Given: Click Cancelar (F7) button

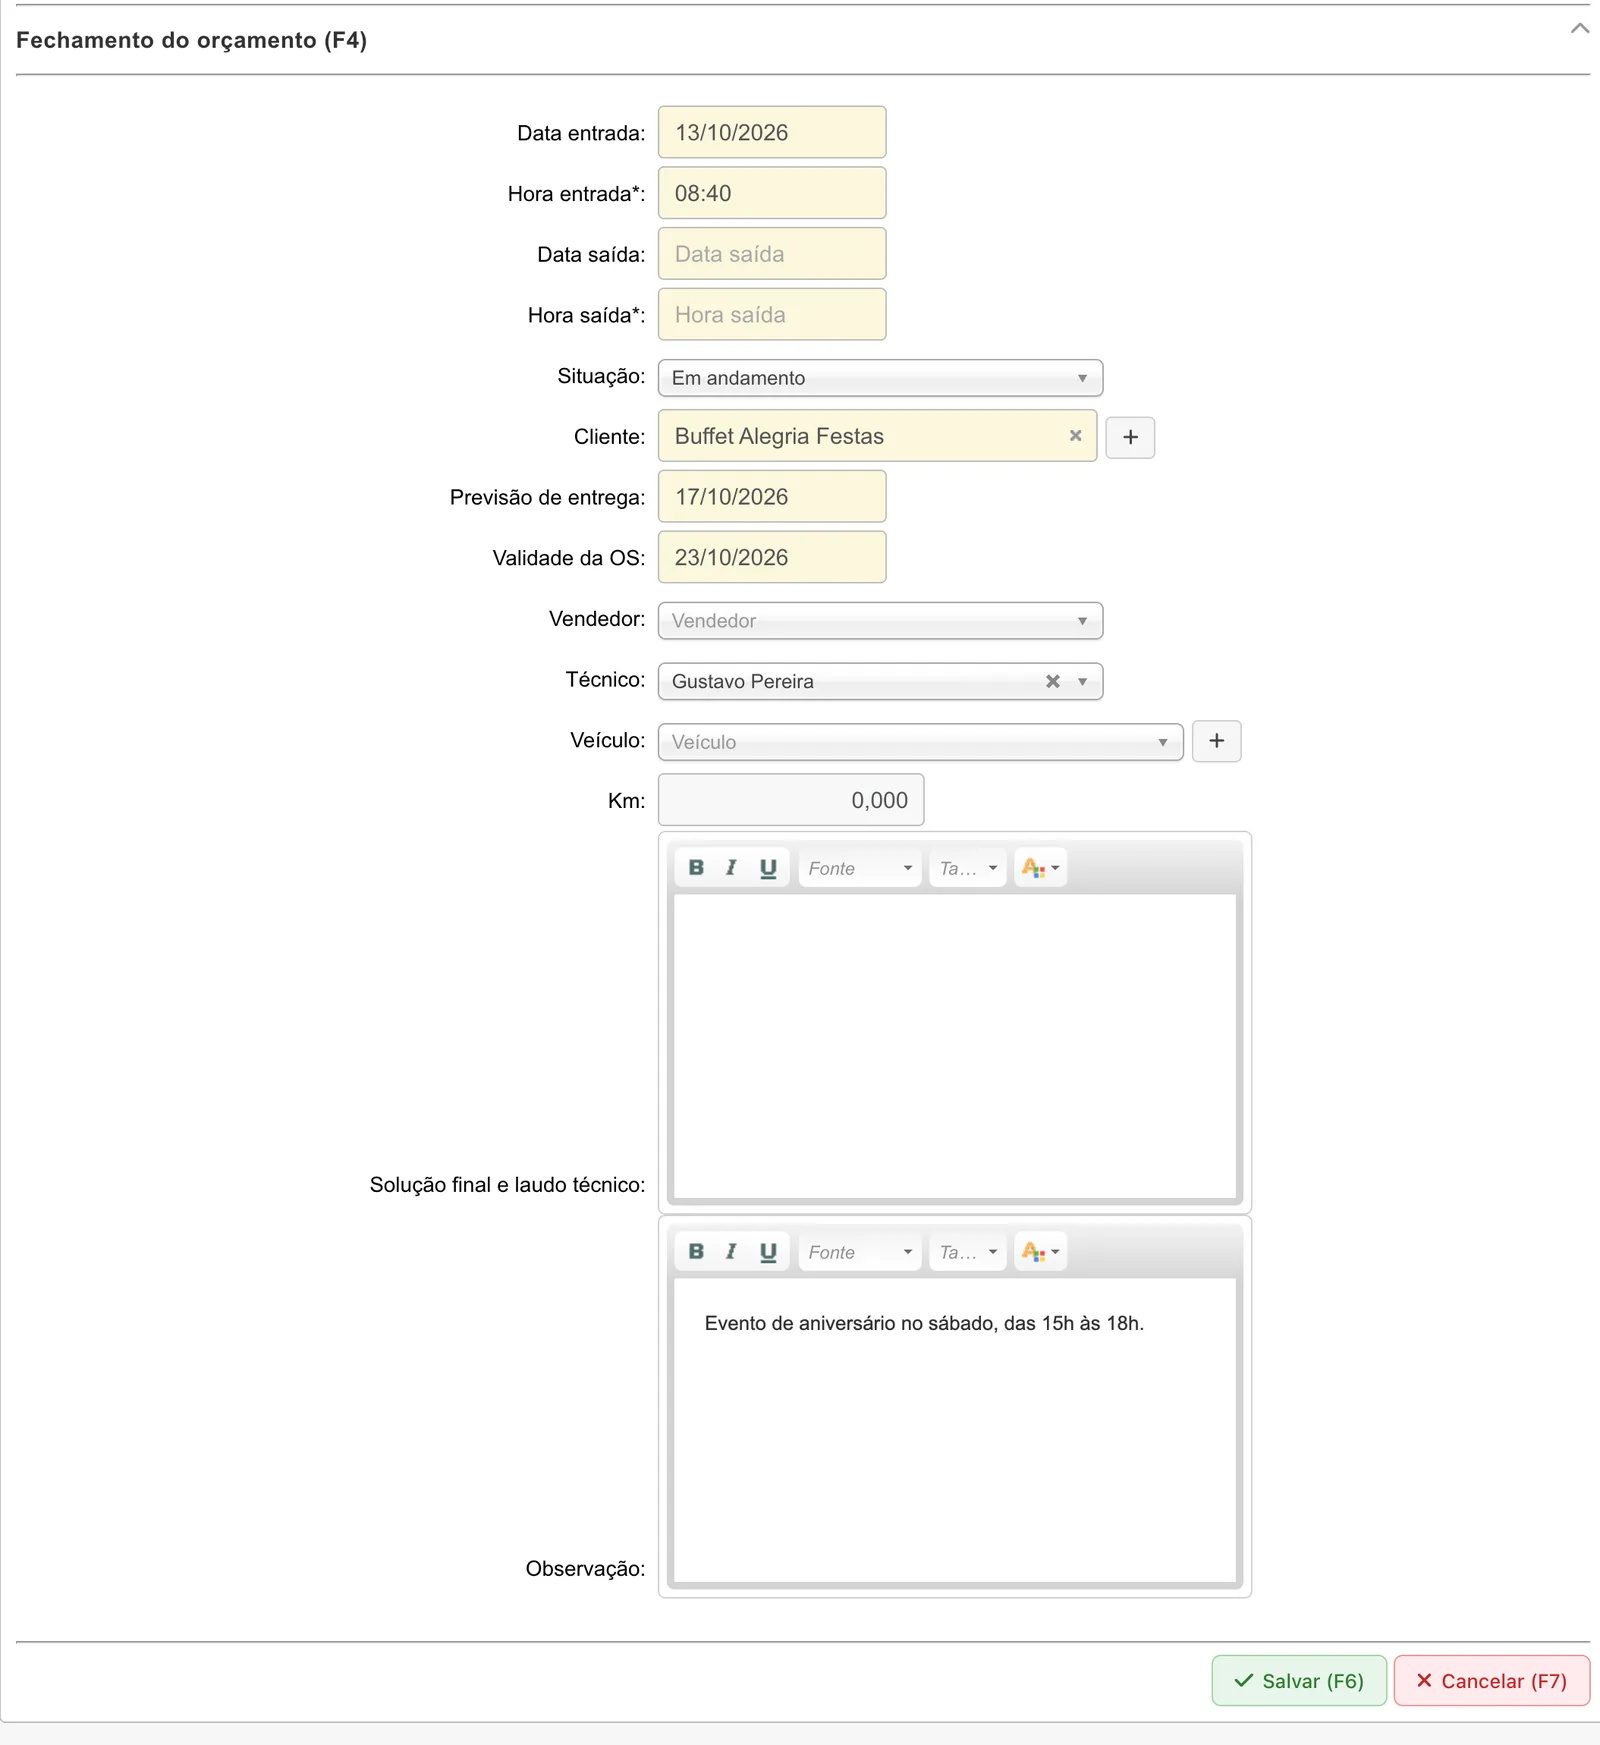Looking at the screenshot, I should pyautogui.click(x=1492, y=1681).
